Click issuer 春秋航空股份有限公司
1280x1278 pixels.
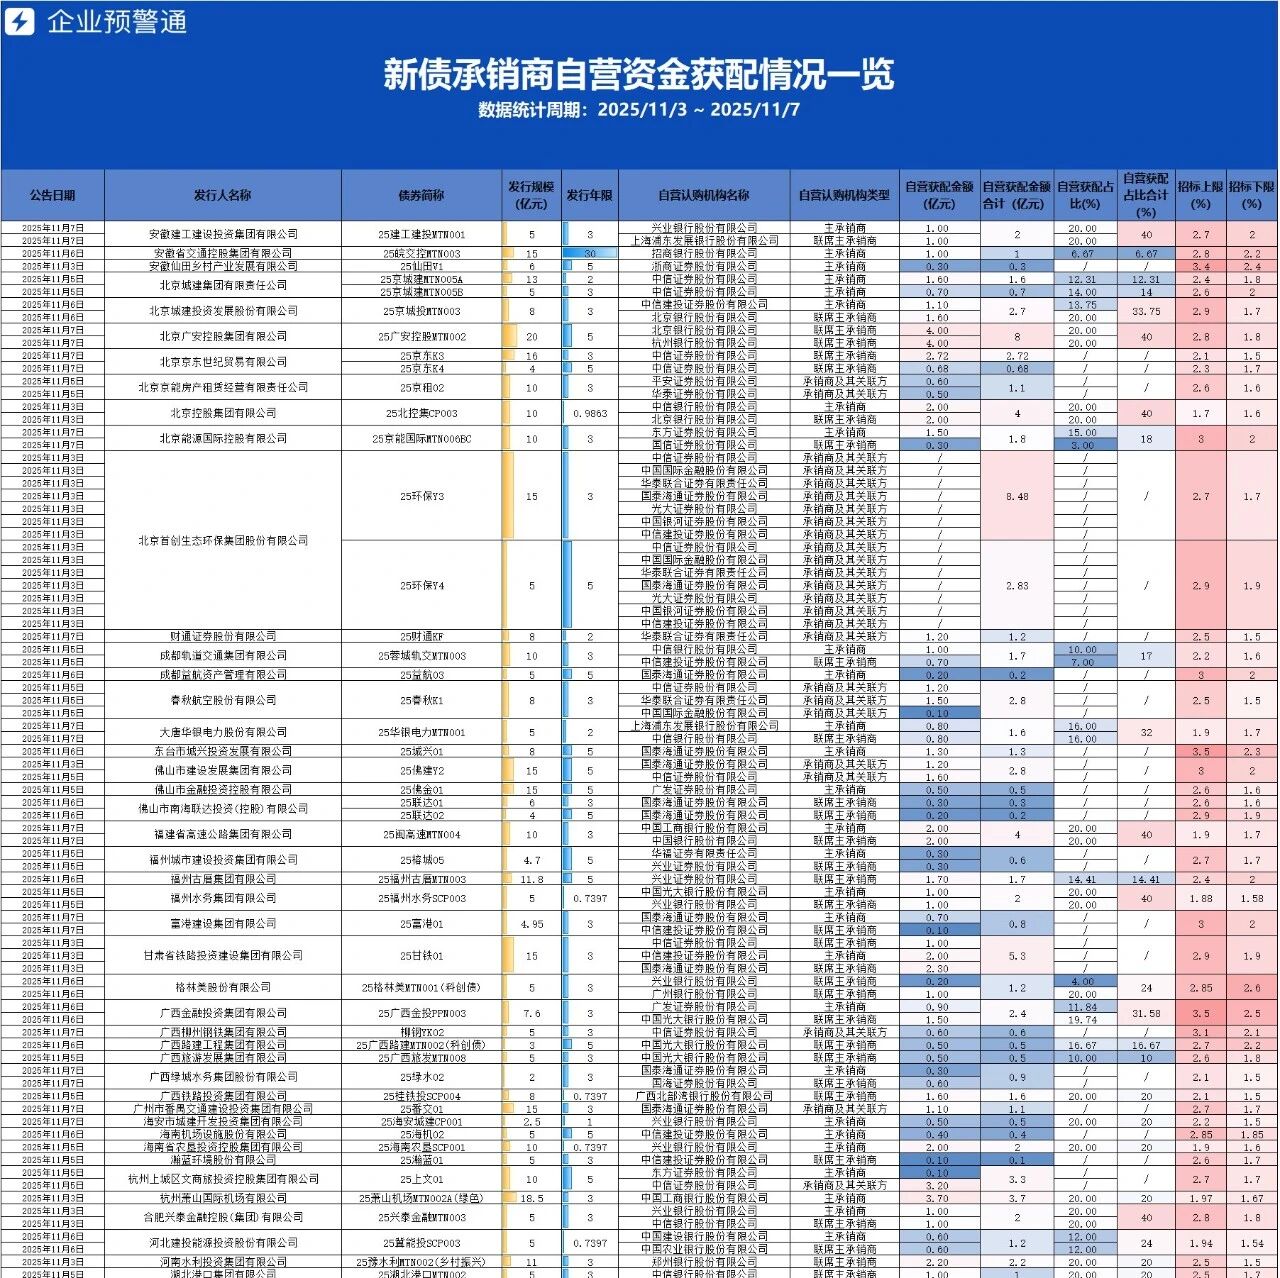tap(223, 700)
